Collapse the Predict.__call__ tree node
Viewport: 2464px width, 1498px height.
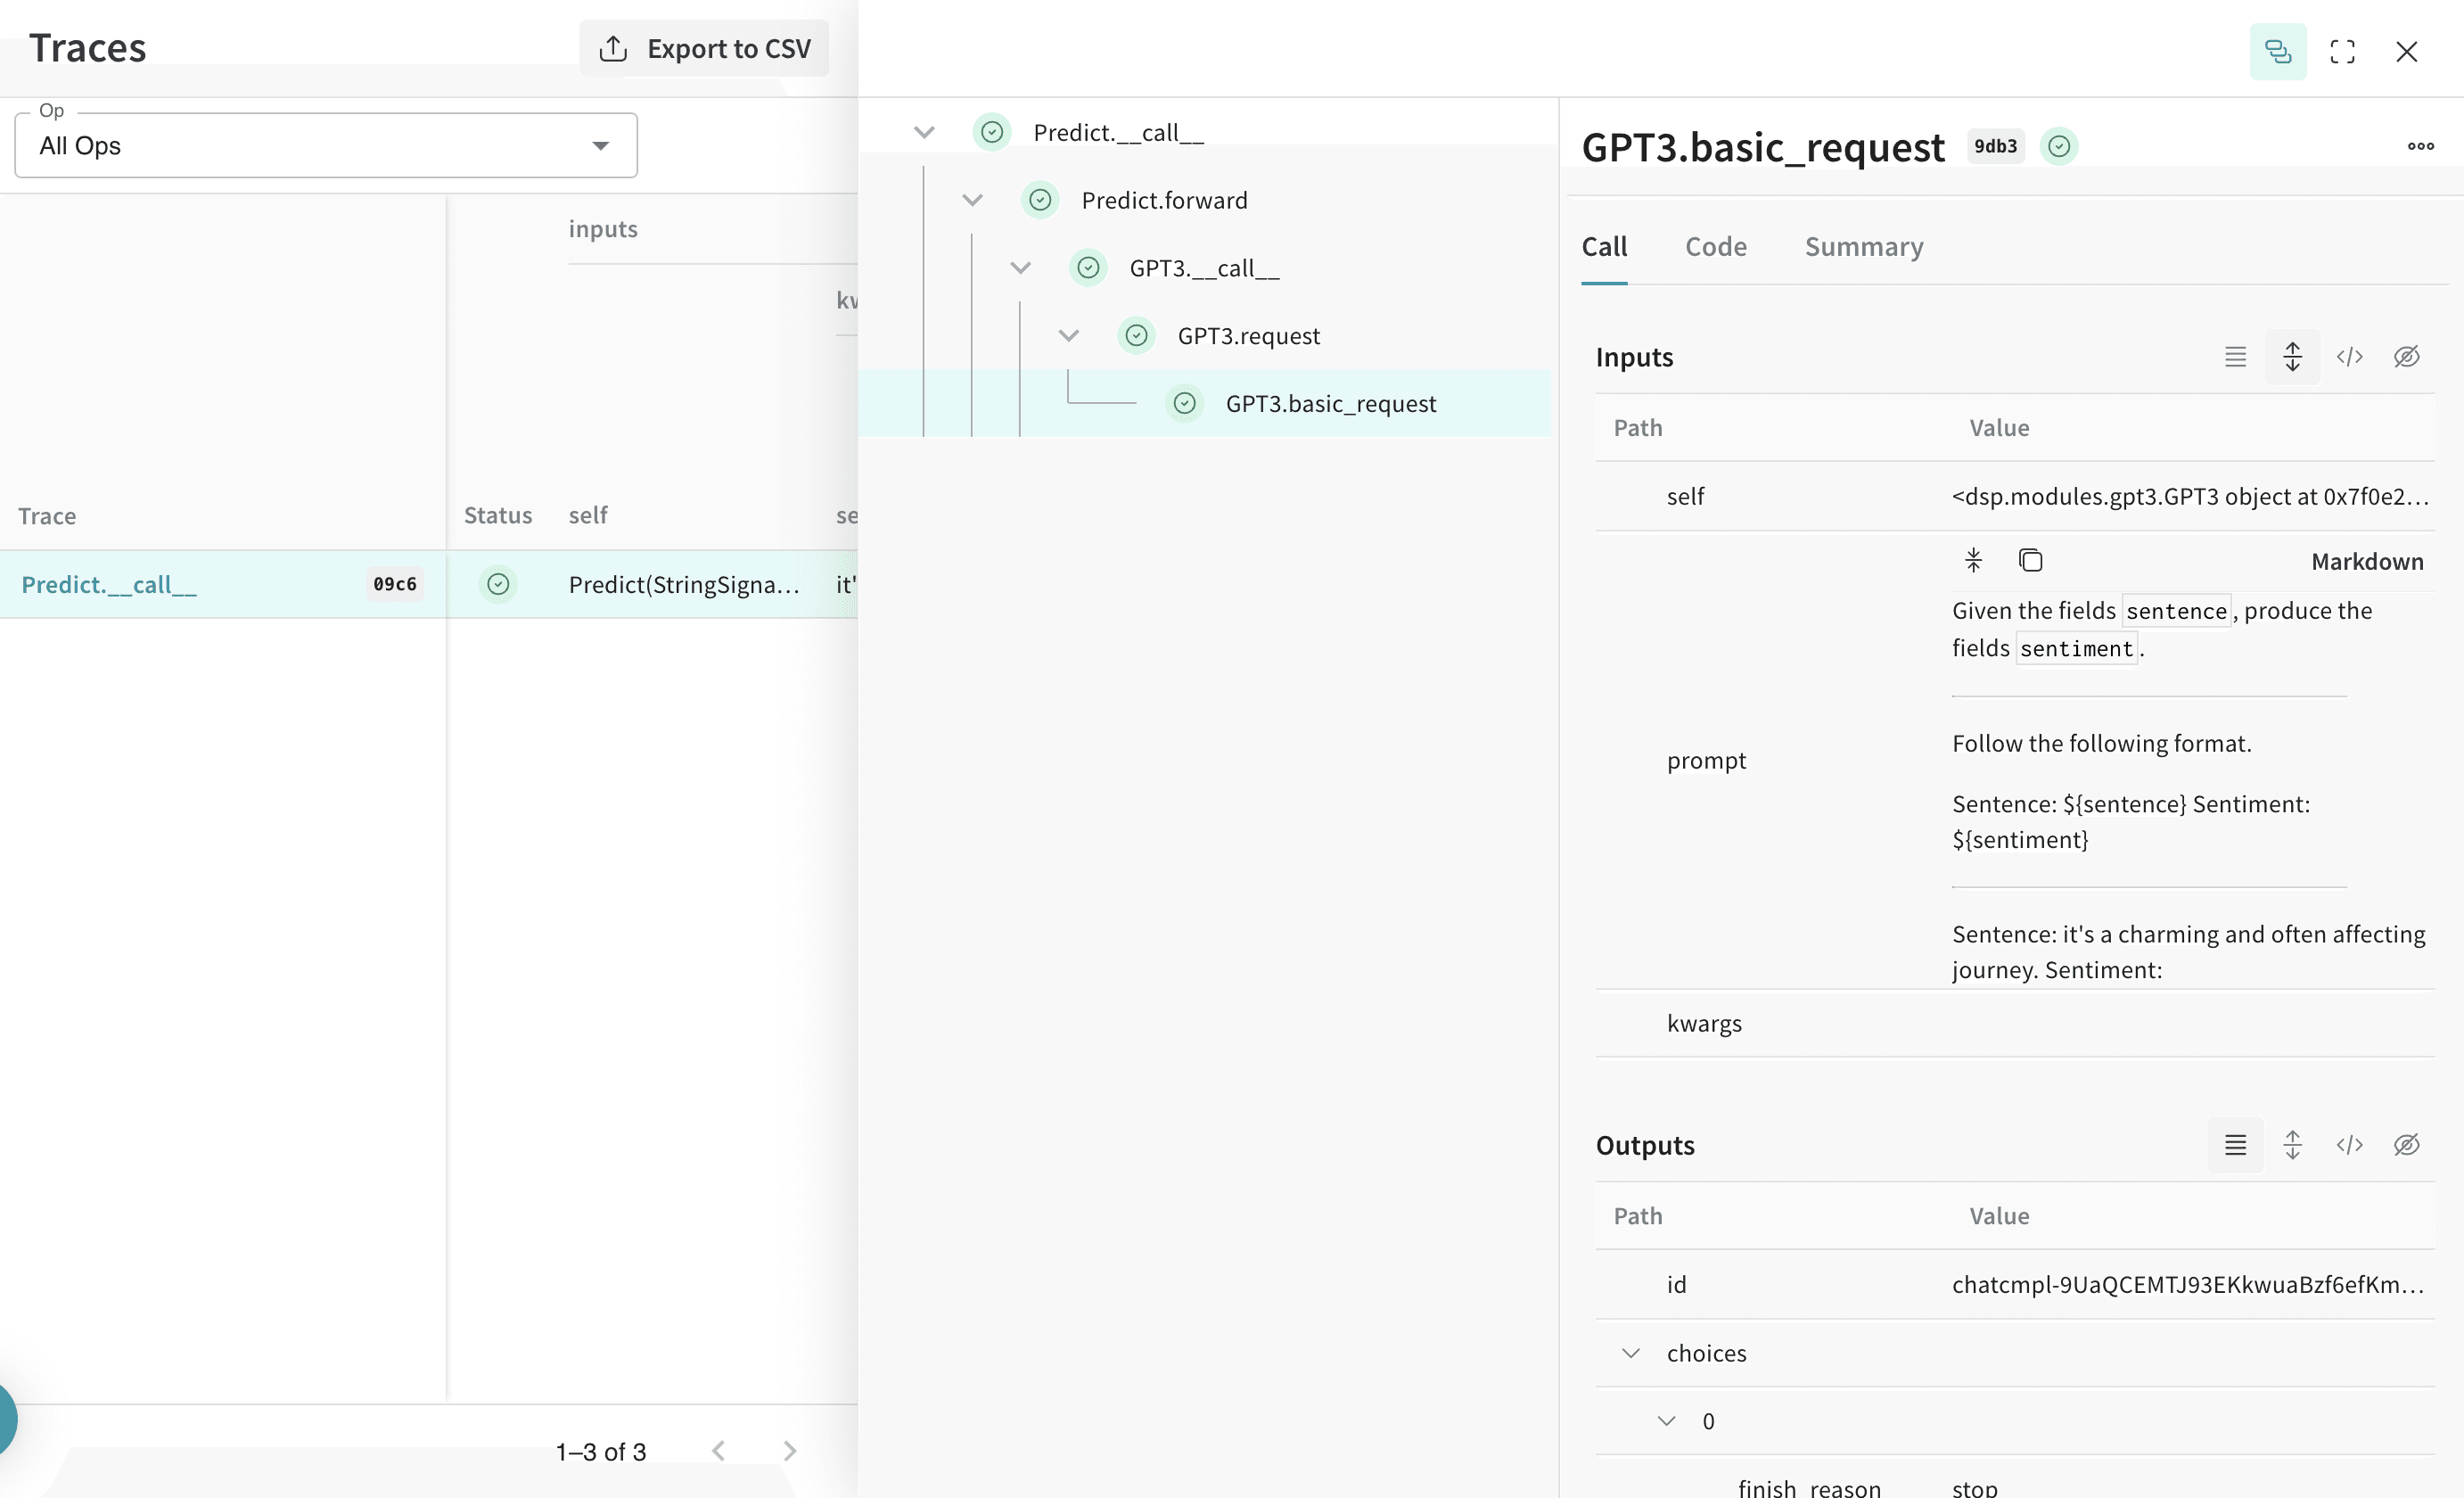coord(924,132)
